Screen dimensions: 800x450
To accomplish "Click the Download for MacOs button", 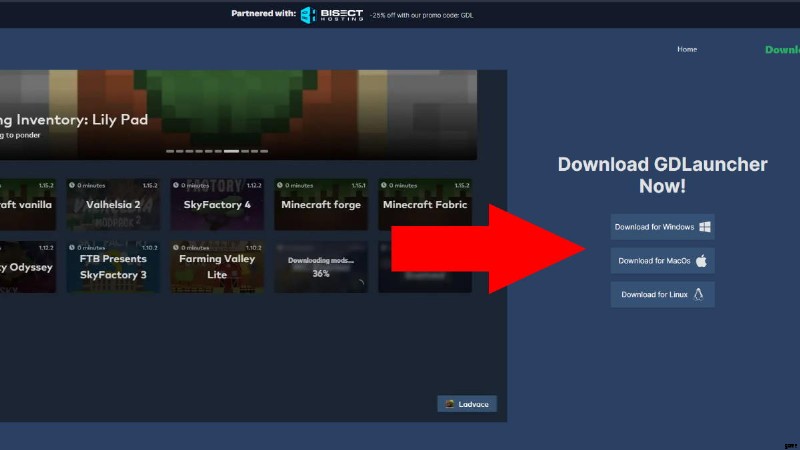I will [662, 261].
